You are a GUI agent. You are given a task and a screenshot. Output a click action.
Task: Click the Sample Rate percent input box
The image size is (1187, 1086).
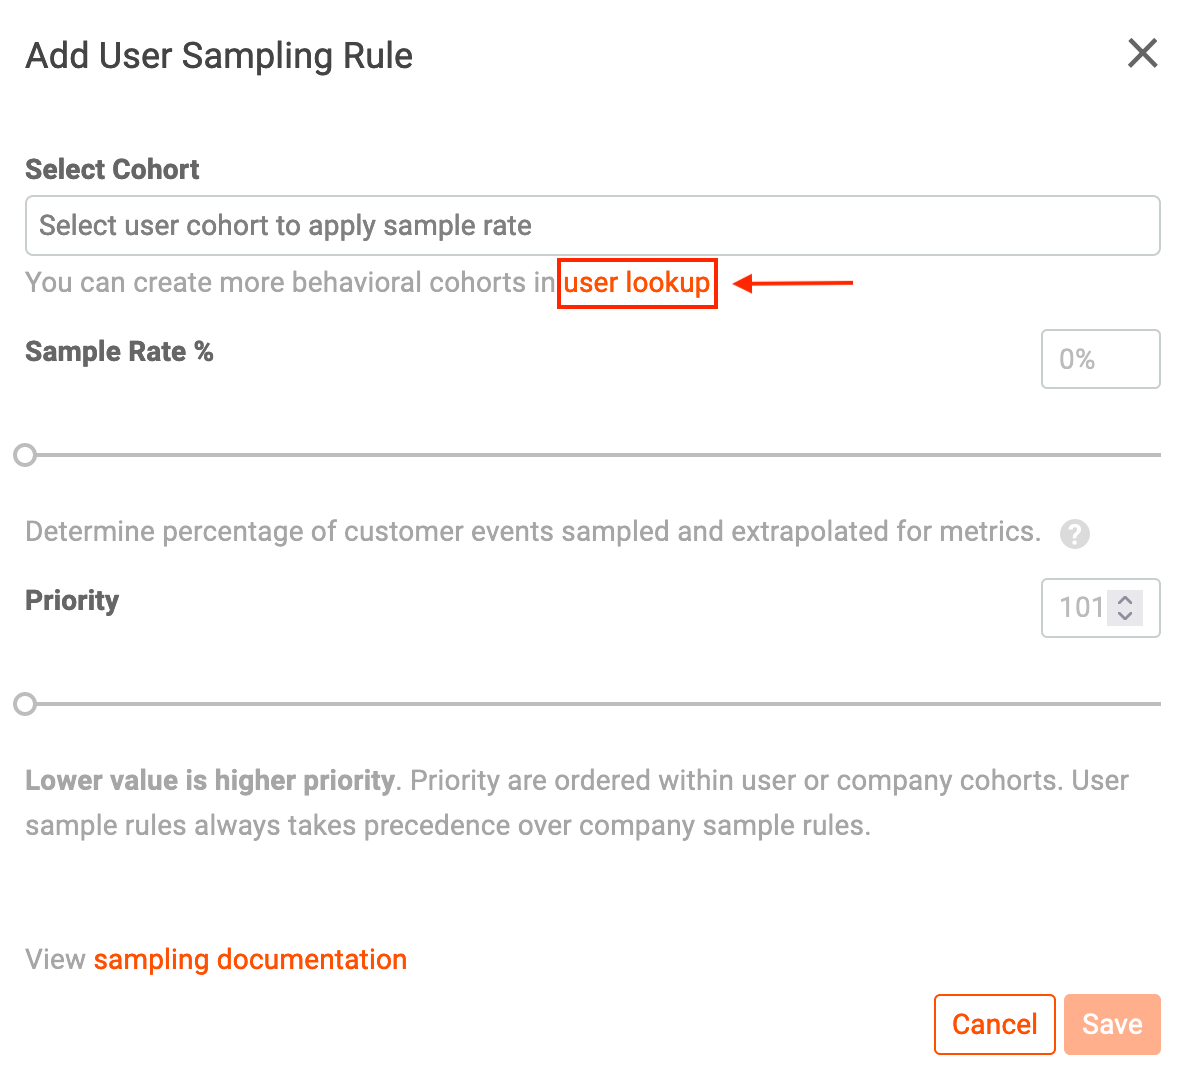[x=1100, y=359]
